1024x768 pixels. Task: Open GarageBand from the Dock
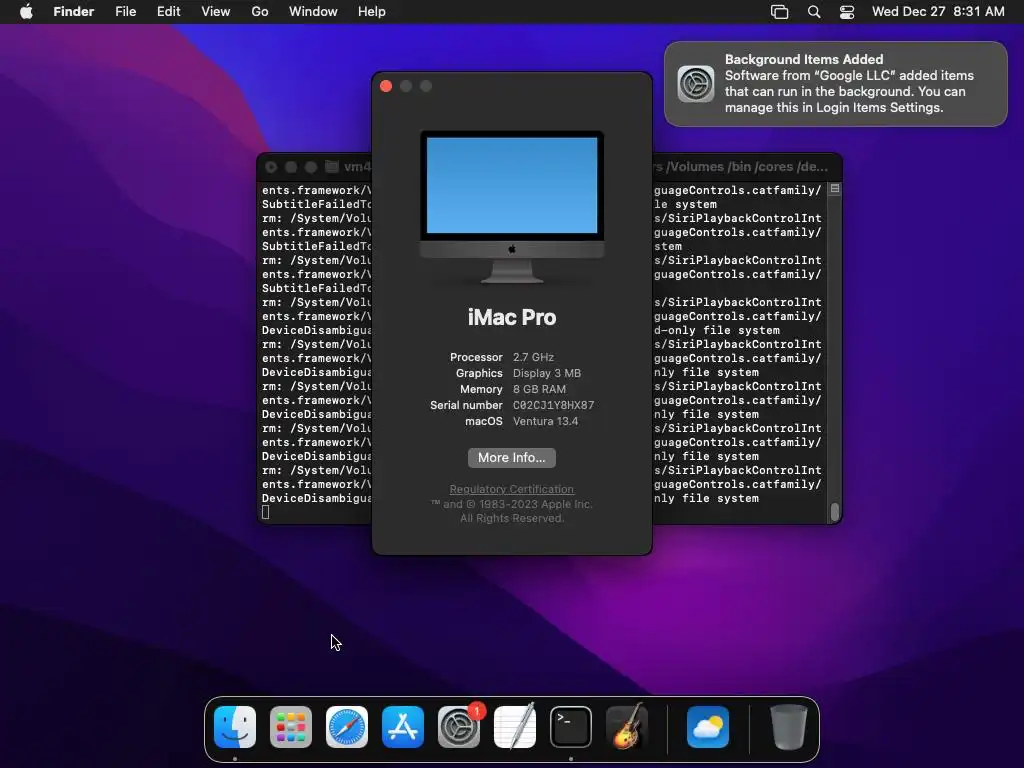click(627, 727)
